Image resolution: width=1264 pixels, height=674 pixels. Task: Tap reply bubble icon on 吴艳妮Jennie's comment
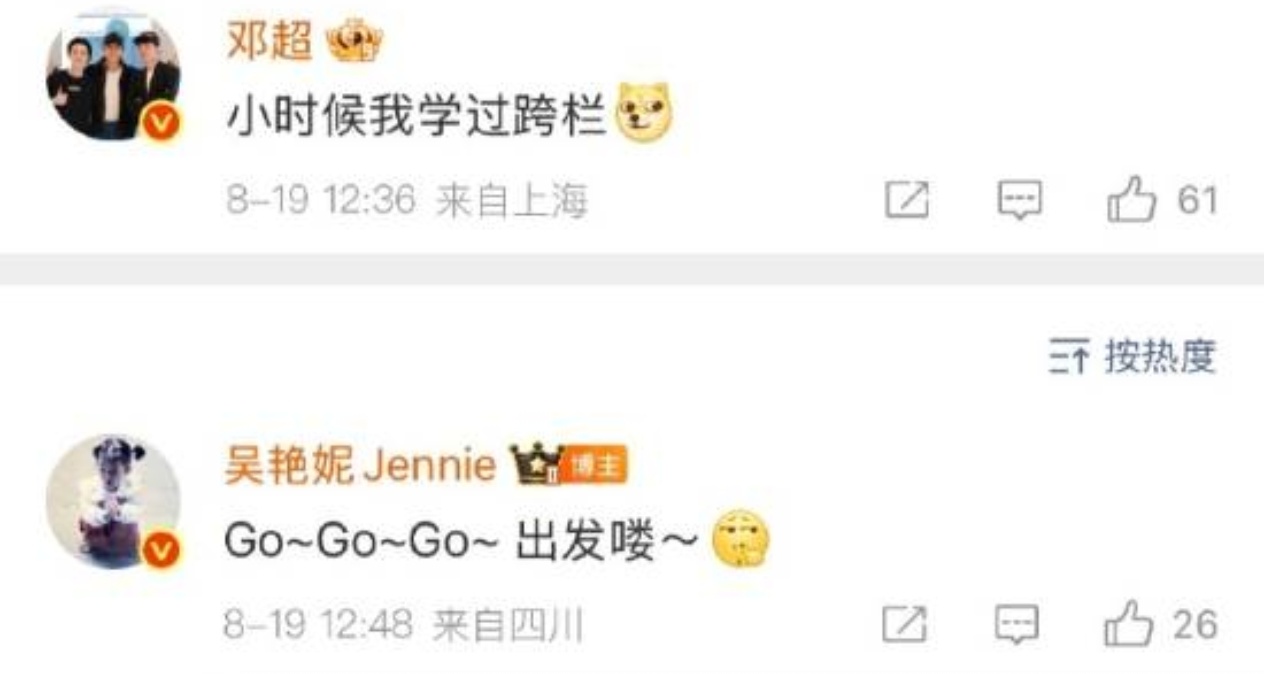pos(1017,626)
